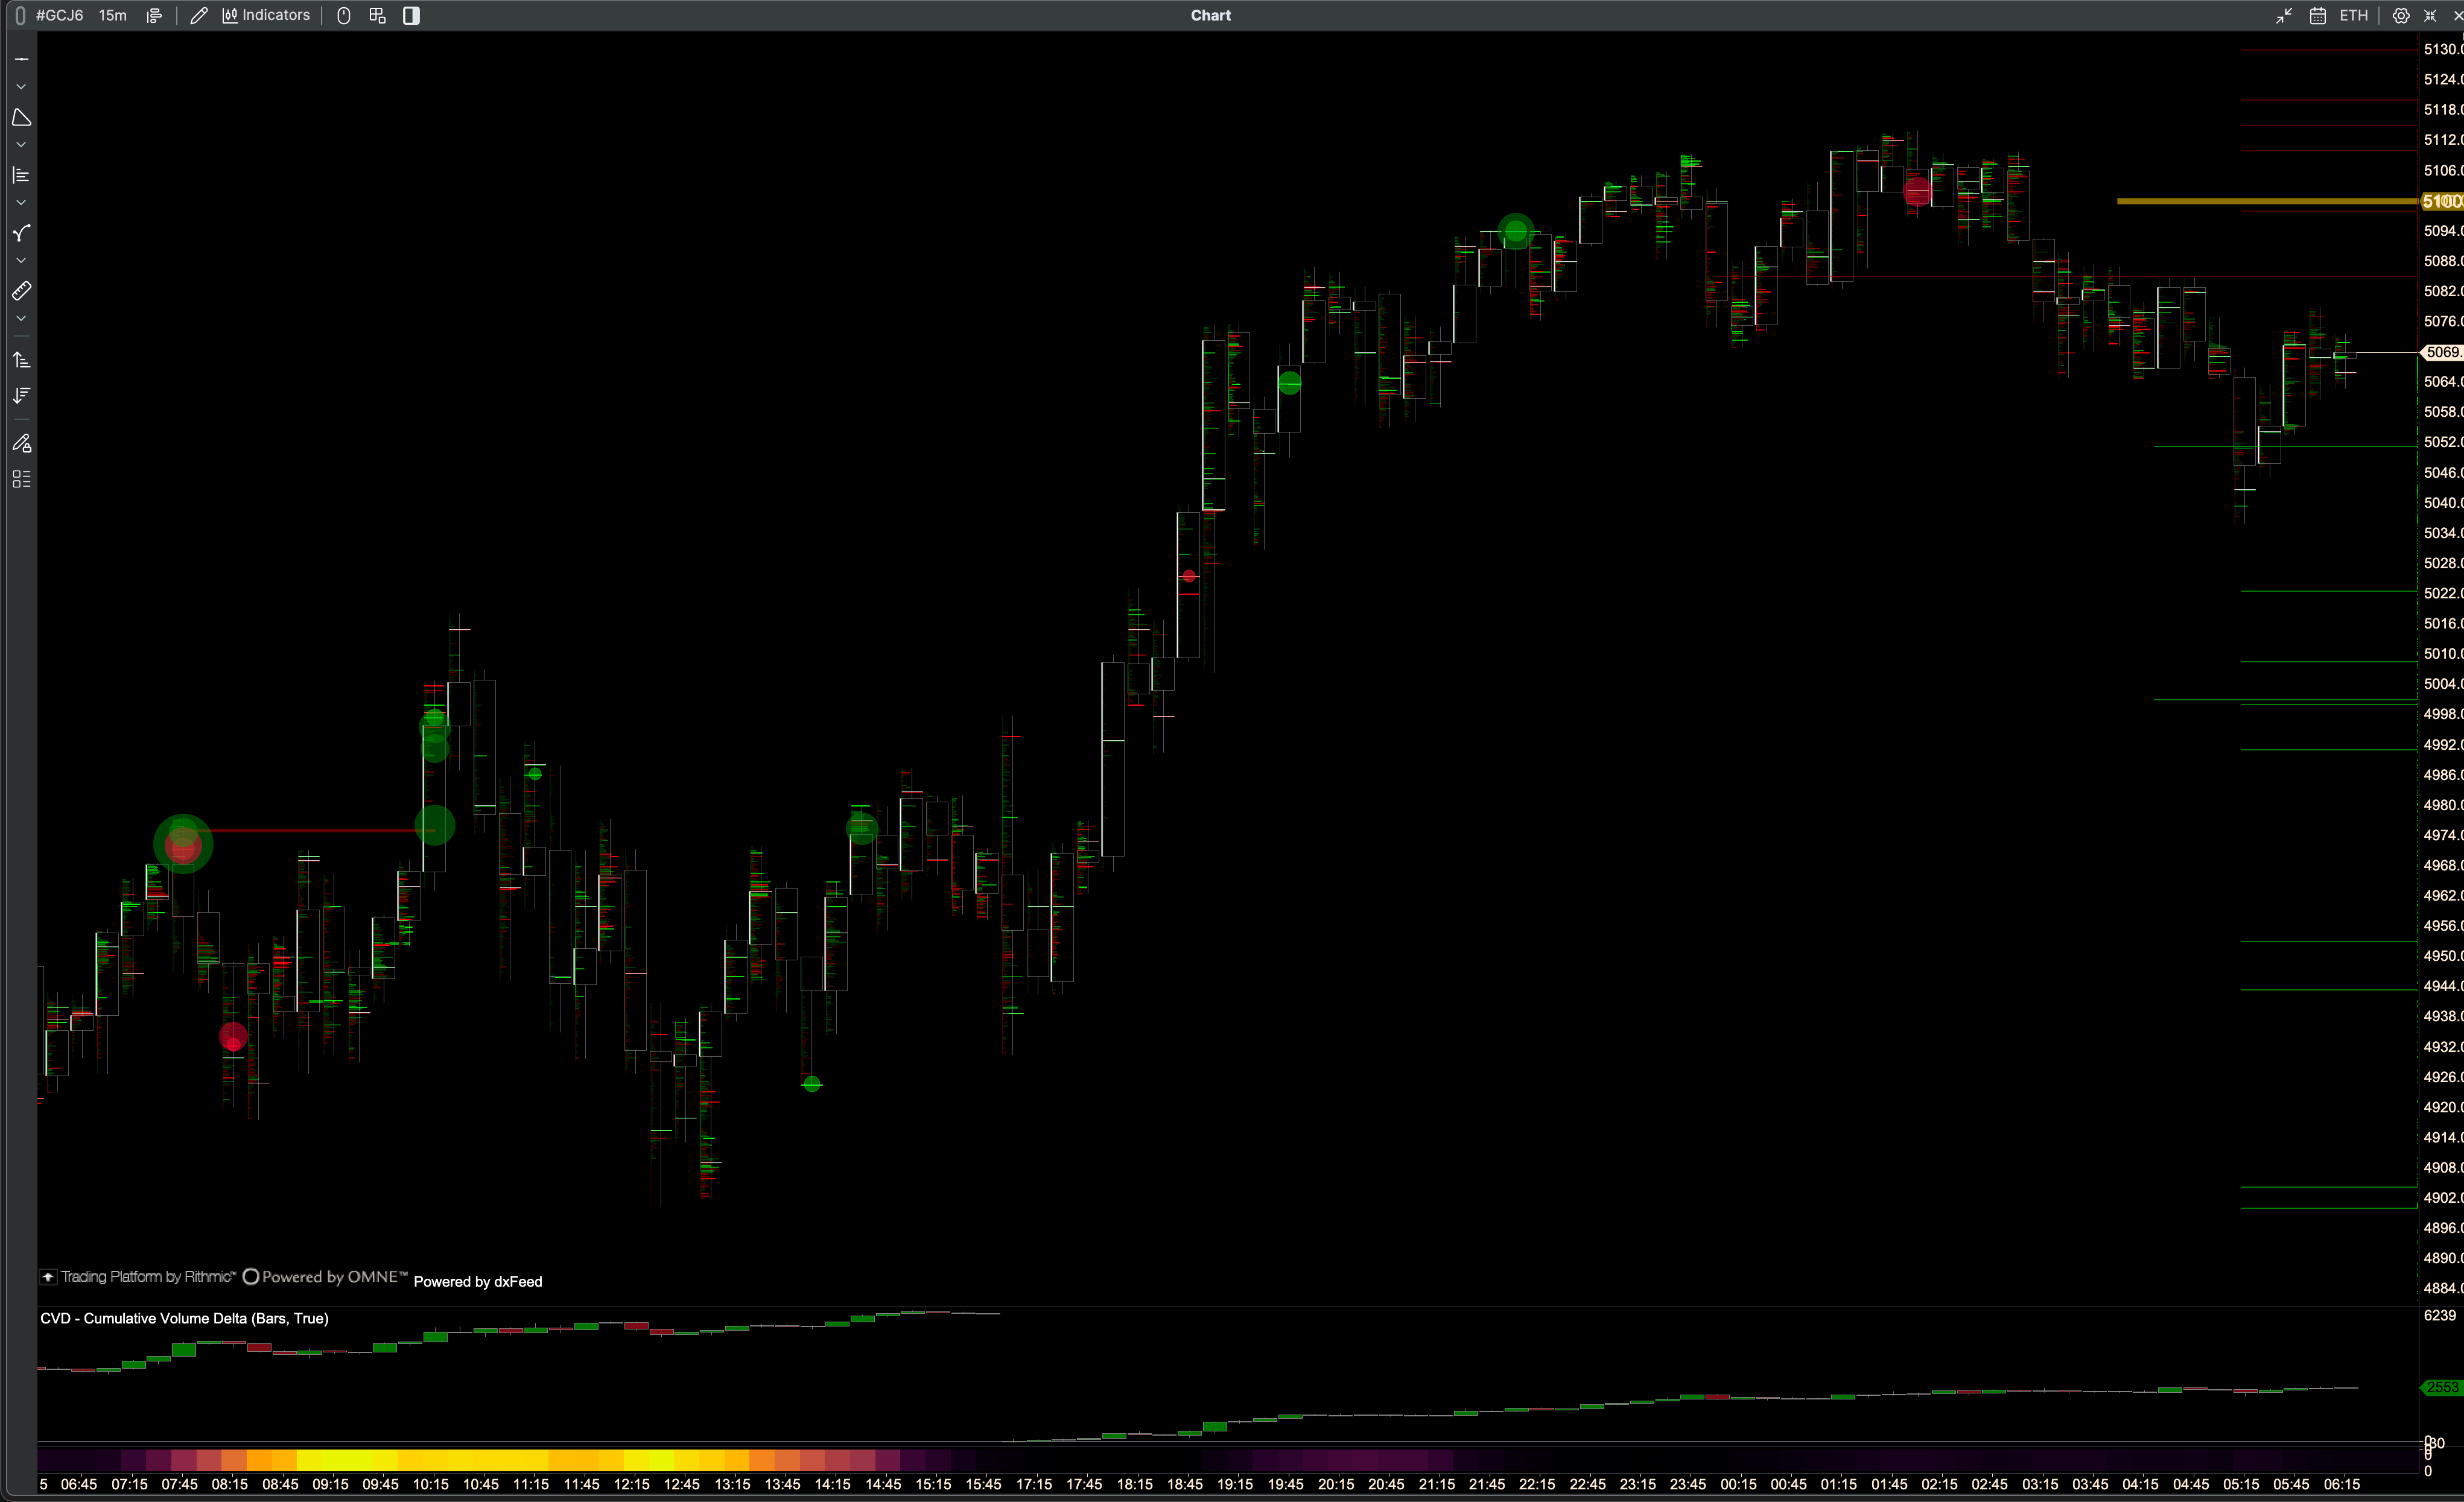The height and width of the screenshot is (1502, 2464).
Task: Collapse the Rithmic attribution arrow button
Action: point(48,1277)
